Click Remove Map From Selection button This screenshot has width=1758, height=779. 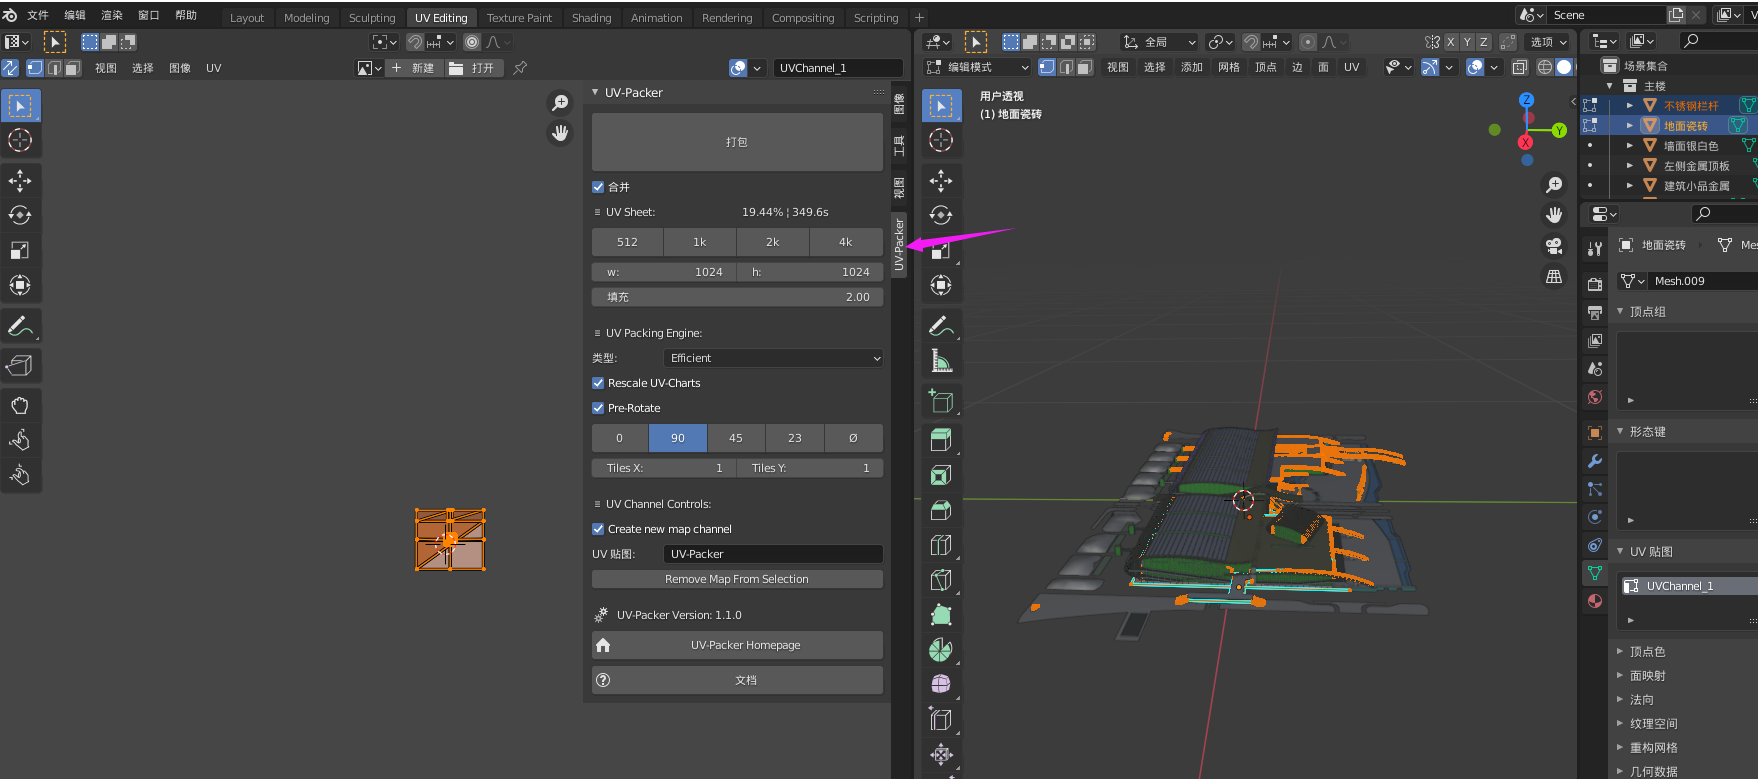(x=737, y=579)
